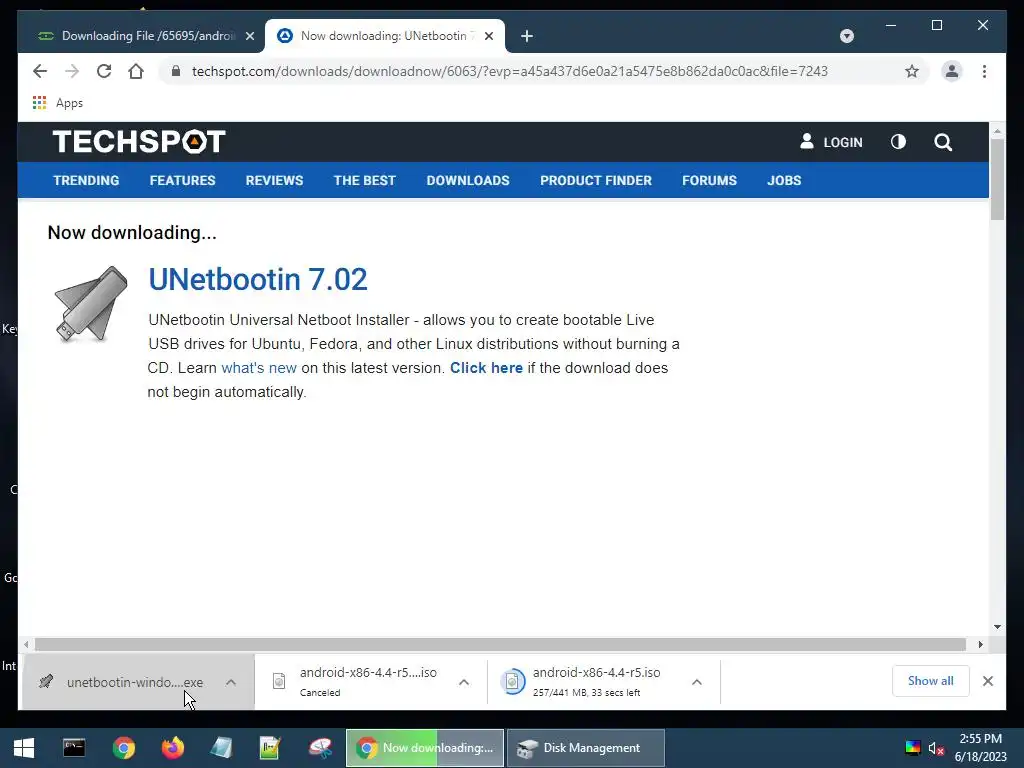Launch Chrome from the taskbar pinned icon

coord(123,748)
